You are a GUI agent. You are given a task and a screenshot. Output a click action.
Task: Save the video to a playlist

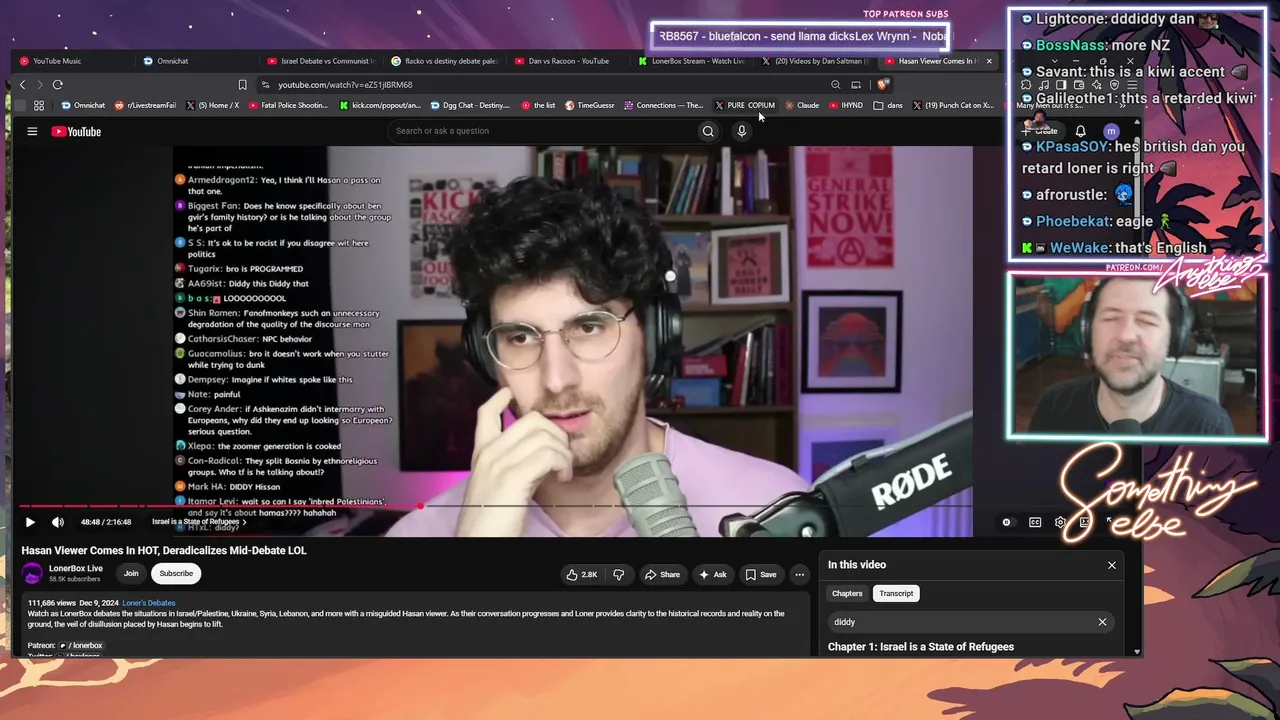click(761, 574)
